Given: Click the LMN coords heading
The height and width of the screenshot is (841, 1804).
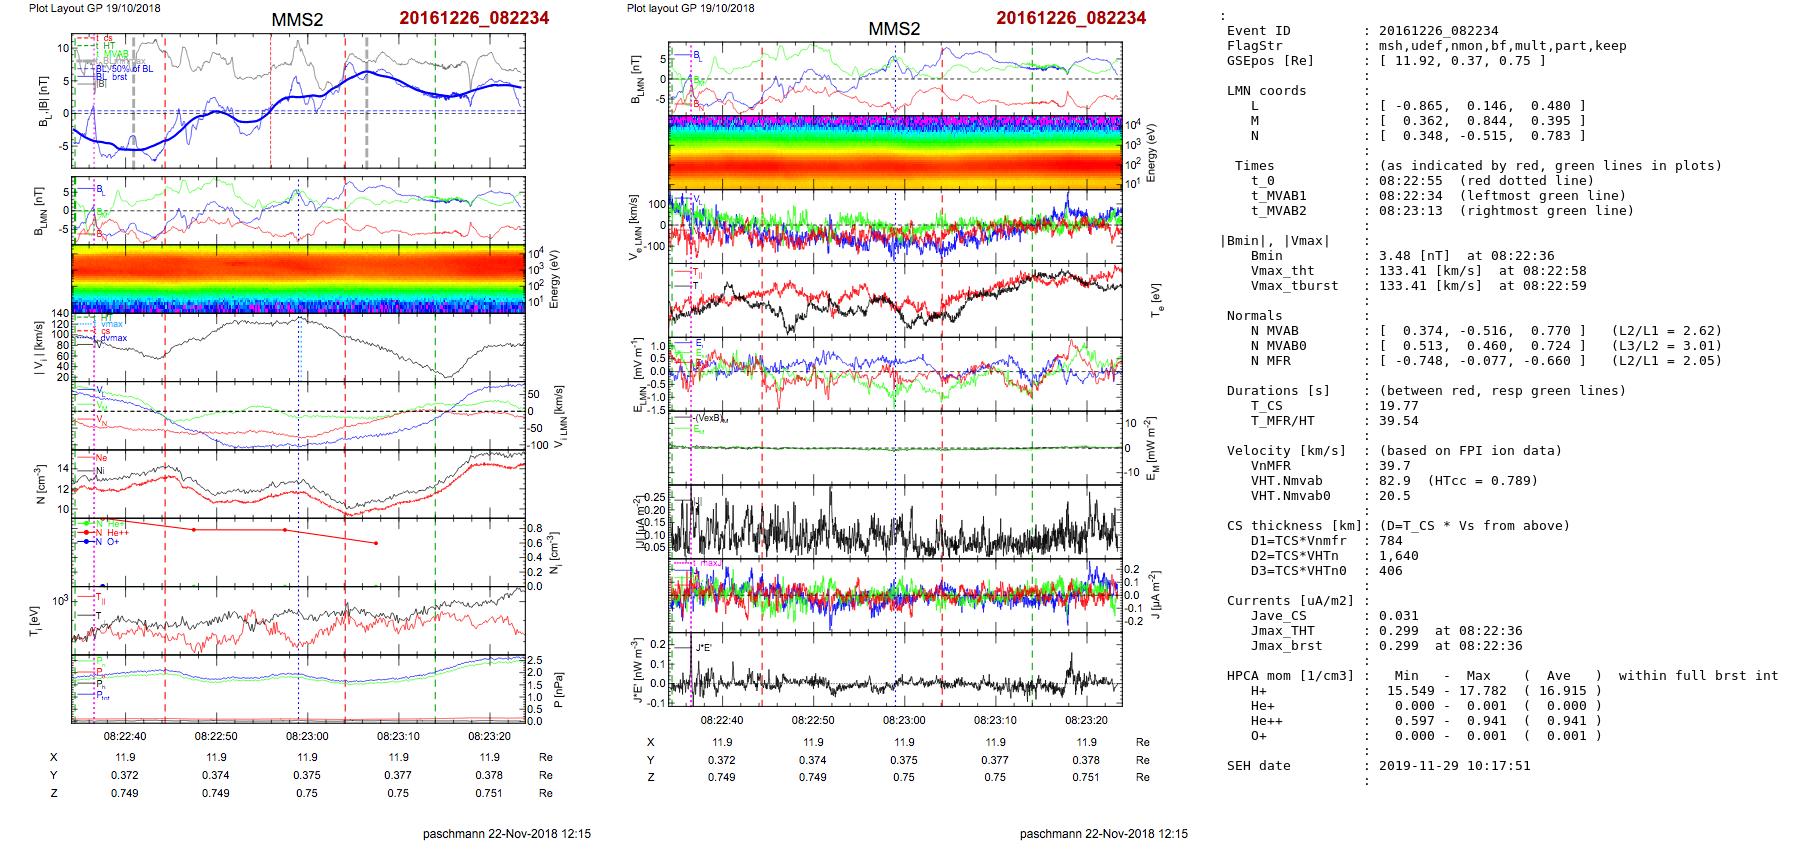Looking at the screenshot, I should tap(1266, 91).
